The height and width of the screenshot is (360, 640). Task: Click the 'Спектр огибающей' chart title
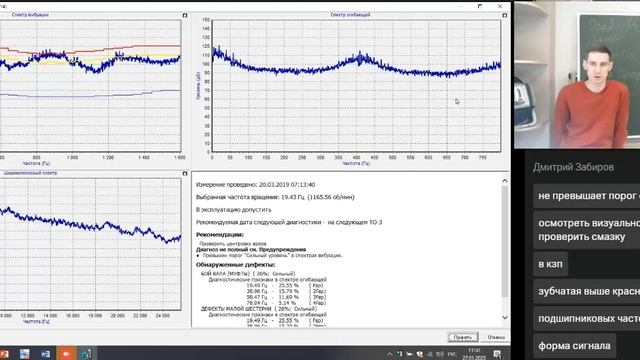pos(350,15)
